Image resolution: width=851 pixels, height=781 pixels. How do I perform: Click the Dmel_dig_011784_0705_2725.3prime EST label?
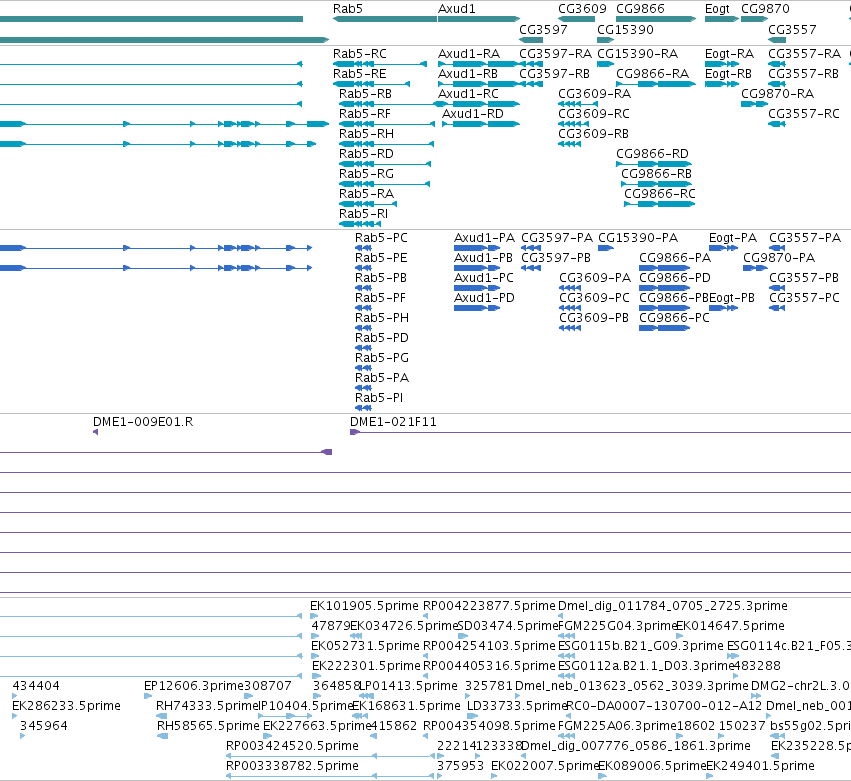(672, 606)
